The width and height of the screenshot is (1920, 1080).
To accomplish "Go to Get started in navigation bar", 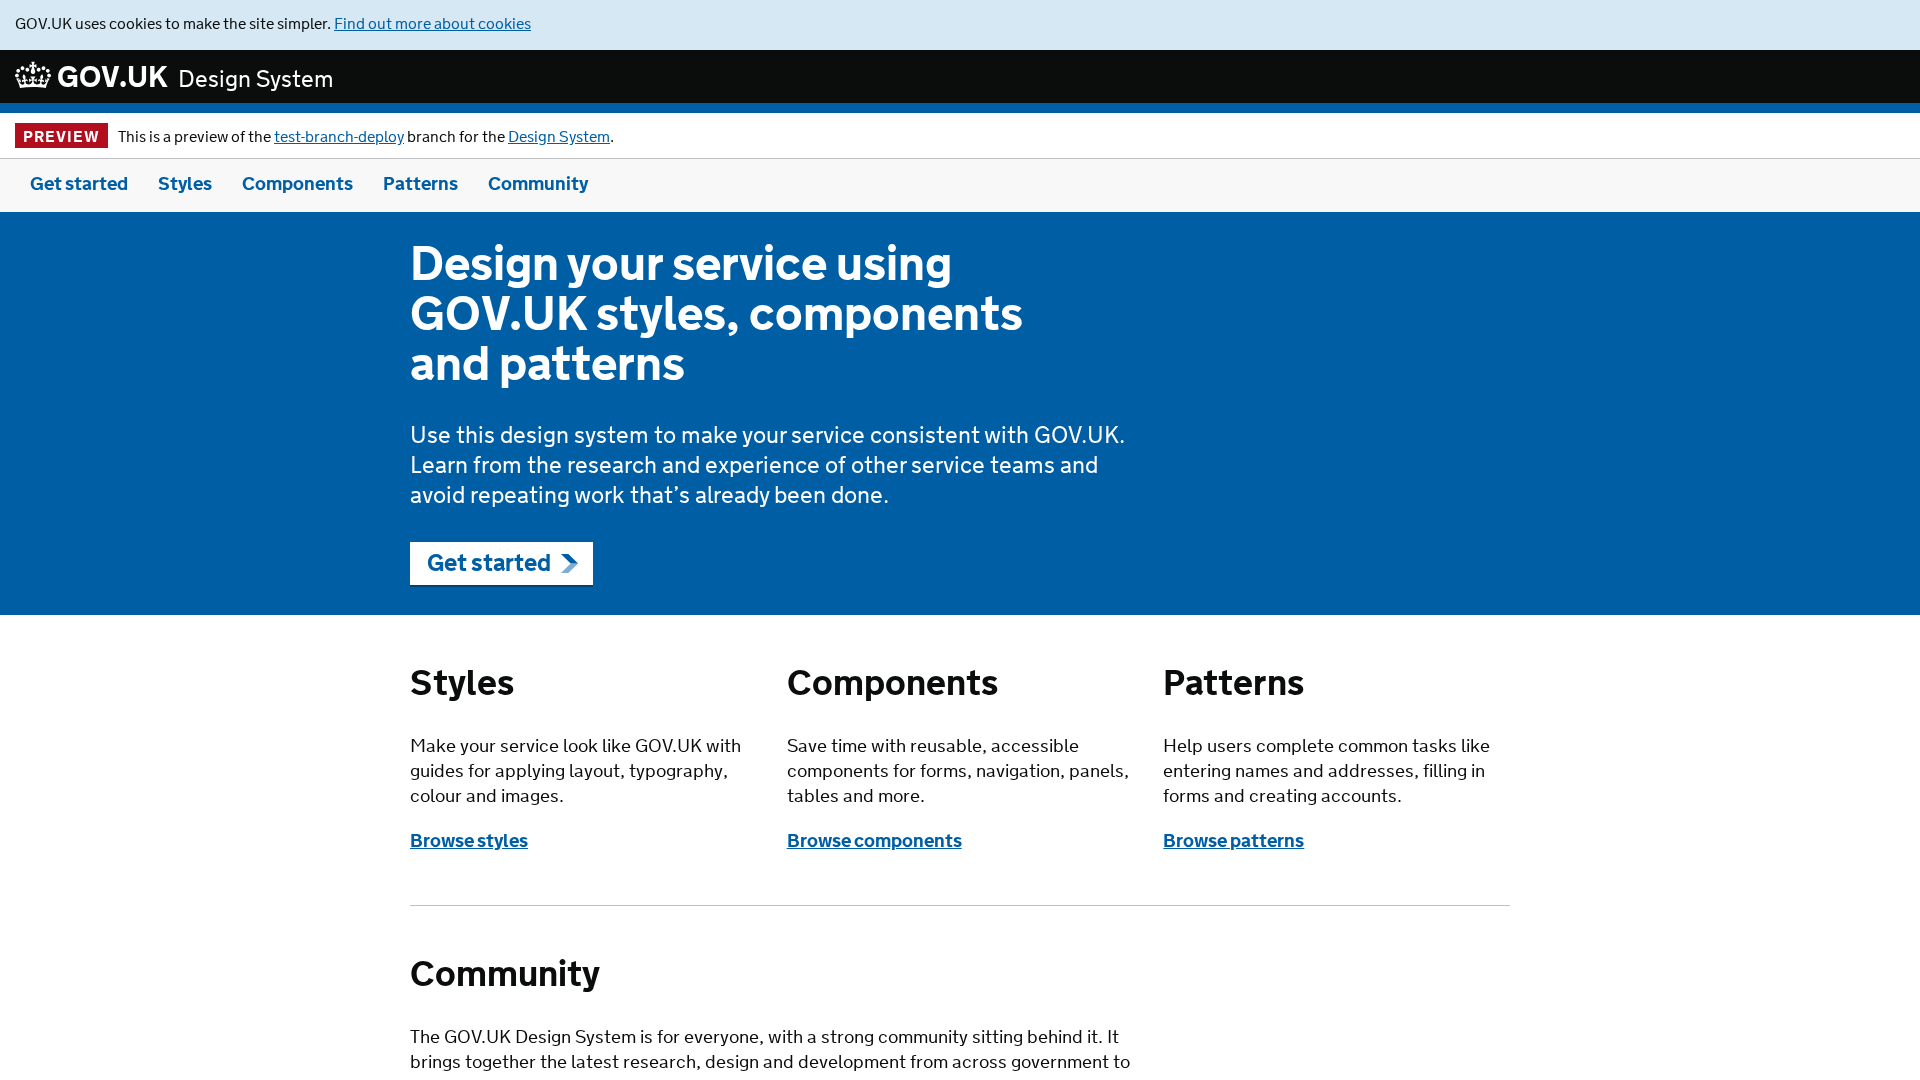I will pos(79,184).
